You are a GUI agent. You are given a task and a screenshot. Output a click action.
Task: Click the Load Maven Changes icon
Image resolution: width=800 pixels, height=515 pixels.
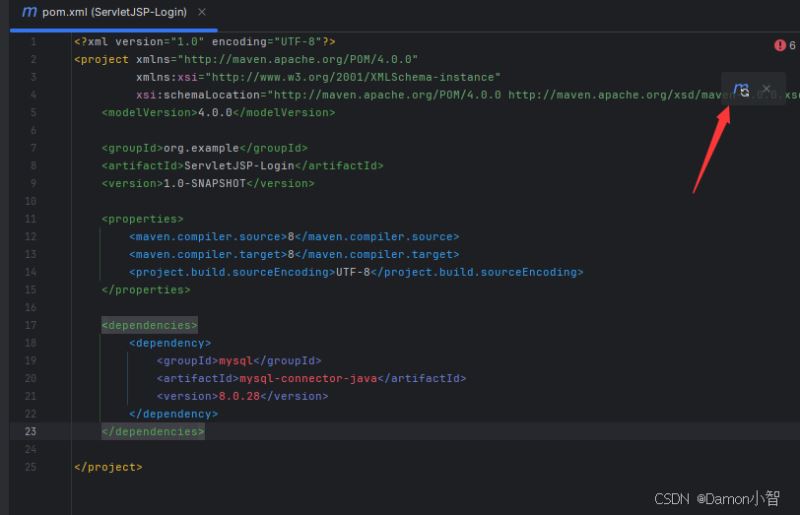coord(741,90)
